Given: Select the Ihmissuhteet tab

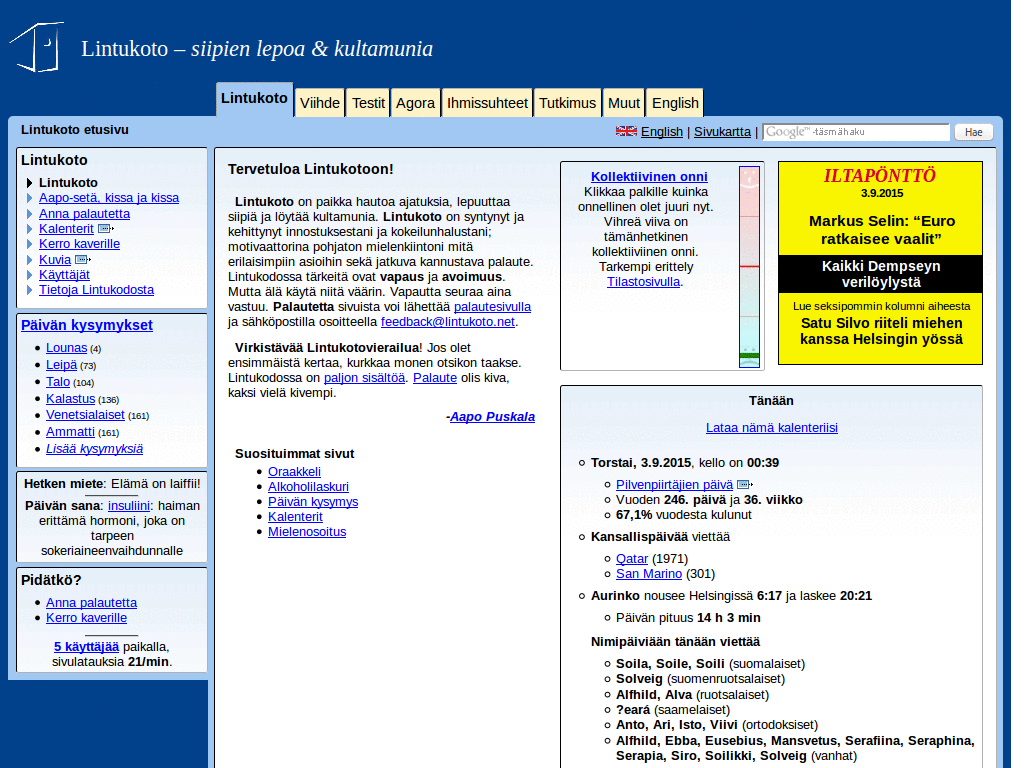Looking at the screenshot, I should tap(487, 103).
